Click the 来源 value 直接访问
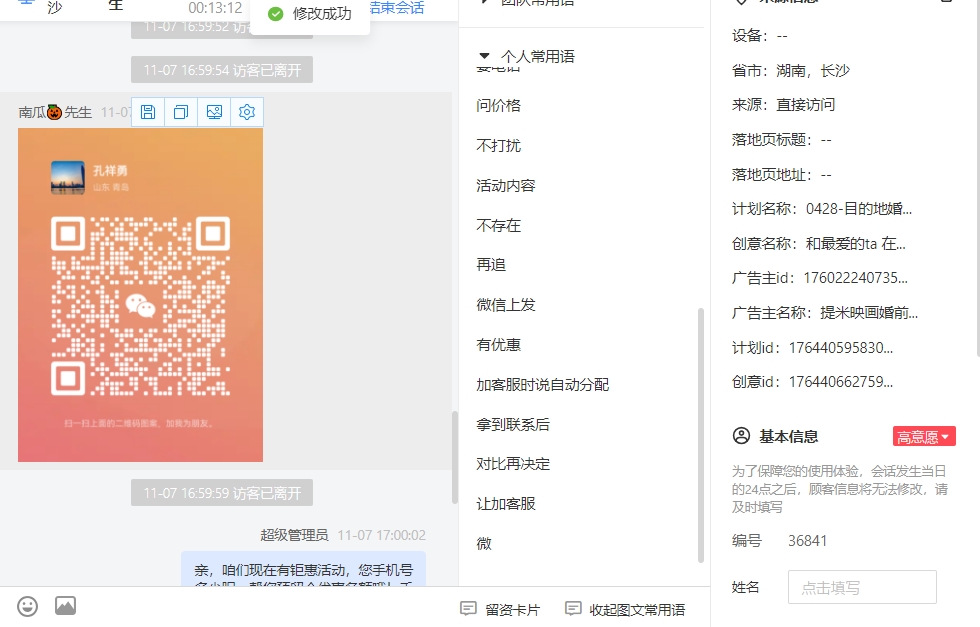 [x=806, y=105]
